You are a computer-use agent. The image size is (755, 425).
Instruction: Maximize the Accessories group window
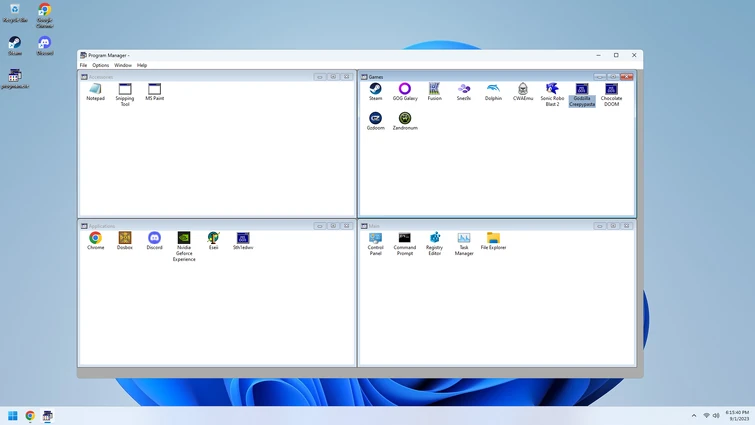tap(333, 76)
